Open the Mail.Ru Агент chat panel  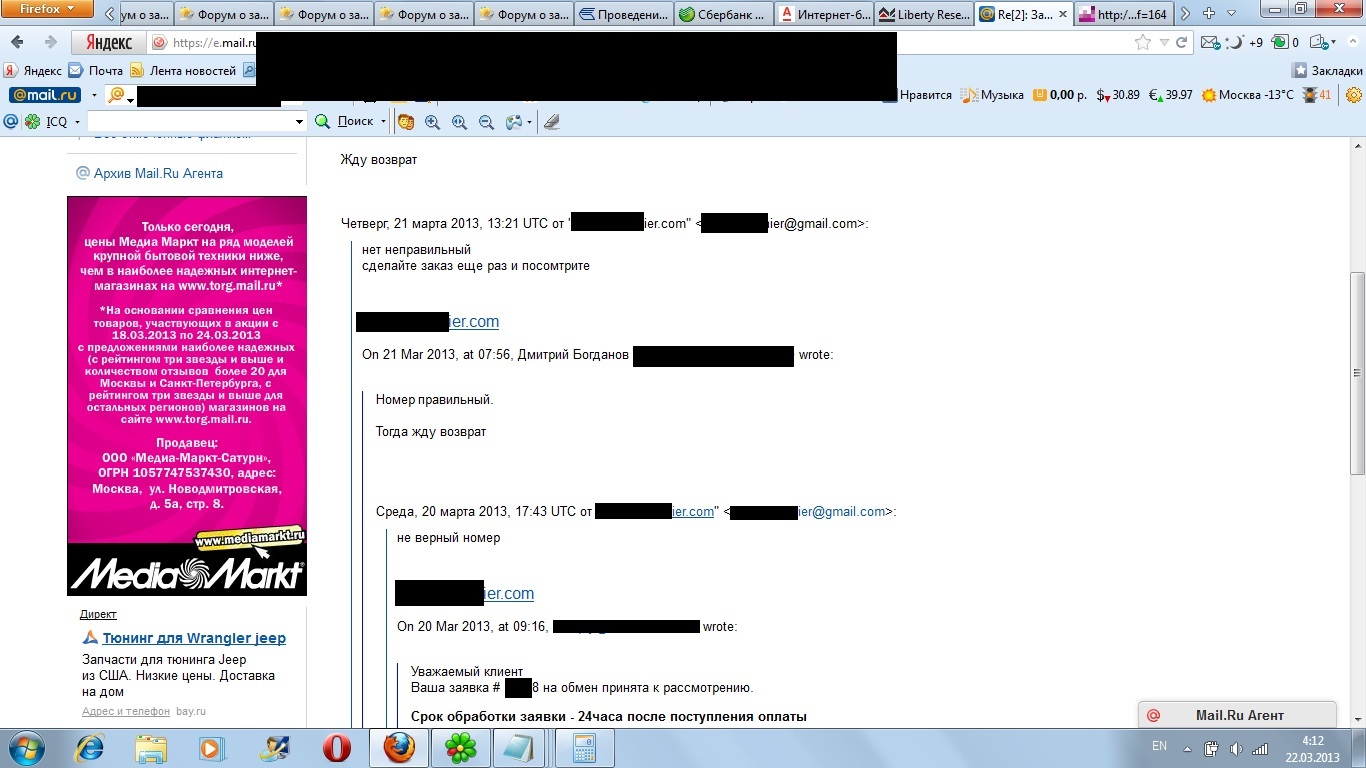click(x=1237, y=715)
